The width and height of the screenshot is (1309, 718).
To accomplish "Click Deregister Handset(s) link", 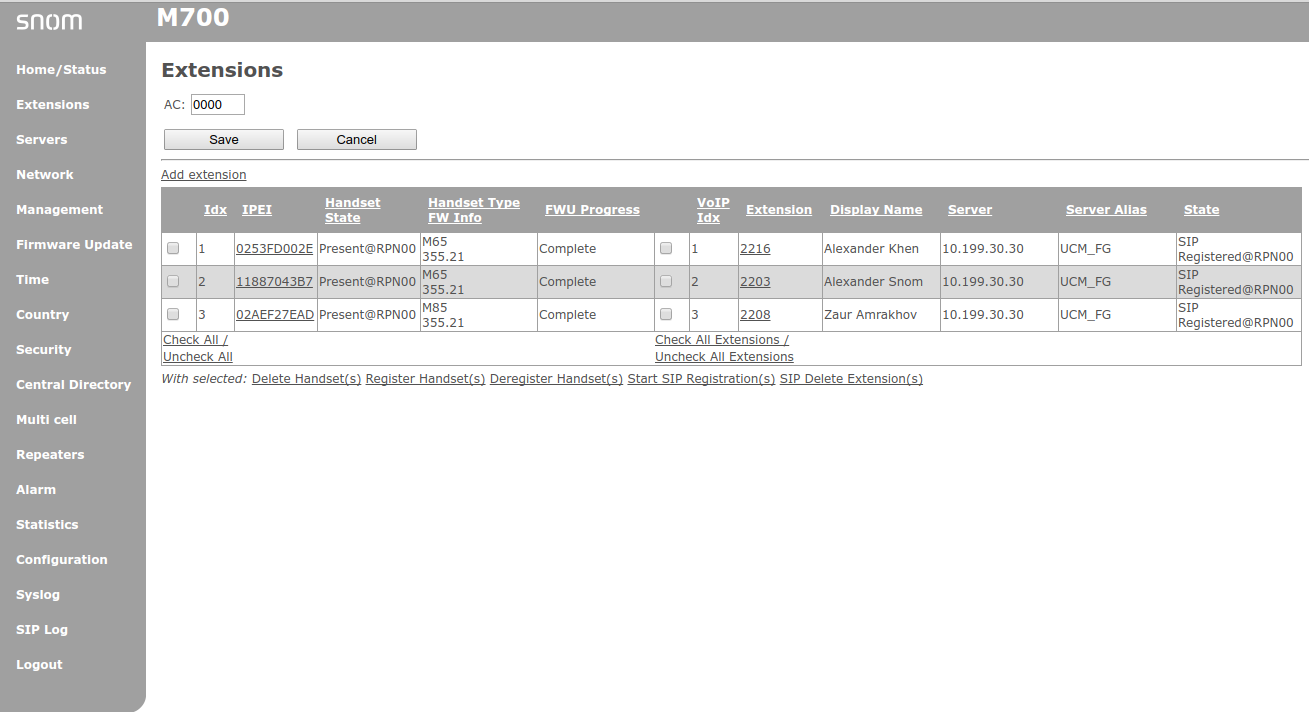I will click(x=556, y=379).
